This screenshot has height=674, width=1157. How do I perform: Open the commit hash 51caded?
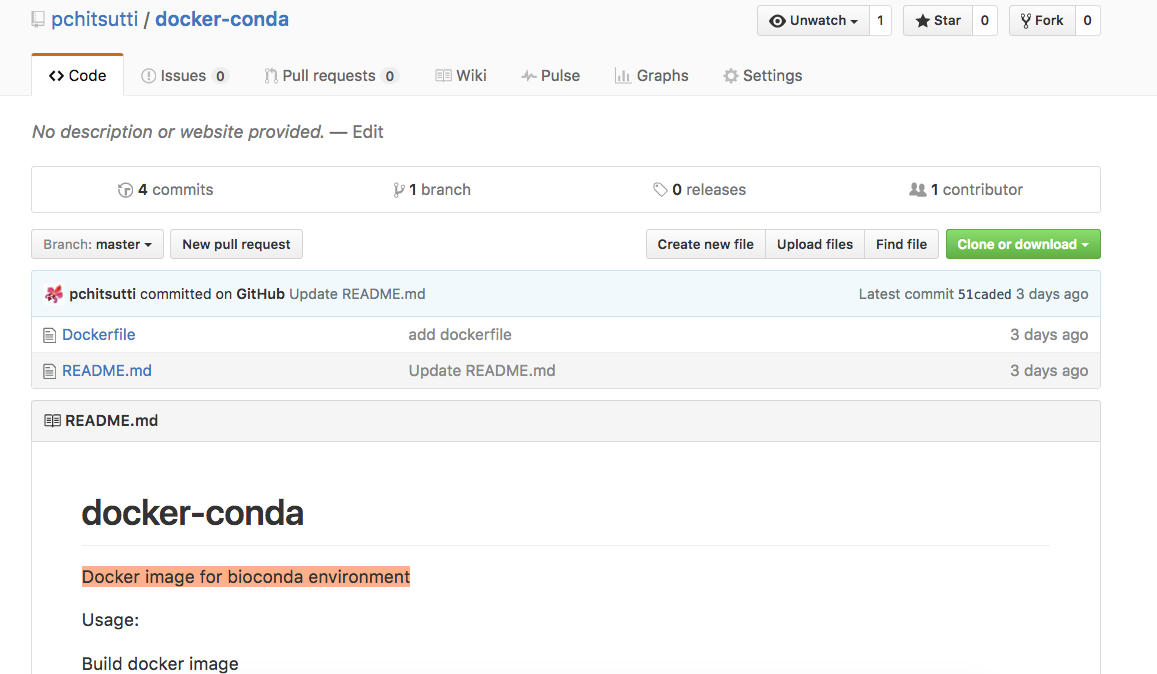(984, 294)
